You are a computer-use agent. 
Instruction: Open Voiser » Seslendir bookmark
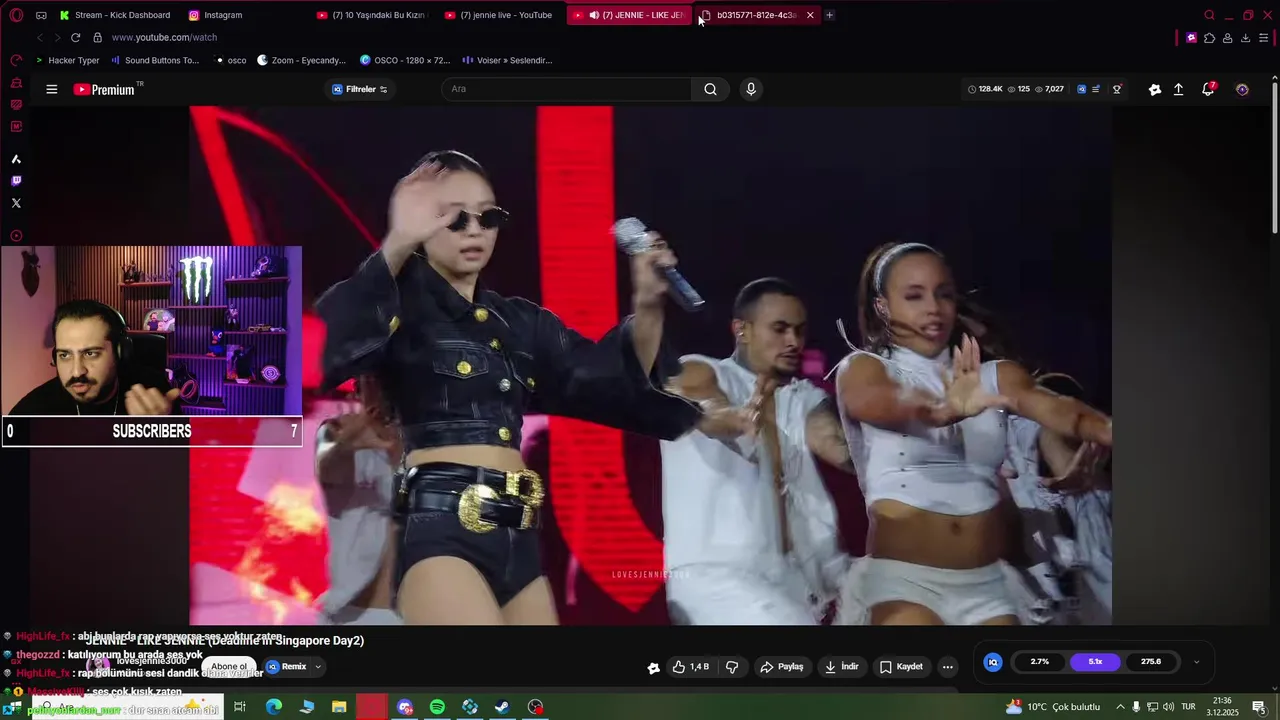tap(507, 60)
